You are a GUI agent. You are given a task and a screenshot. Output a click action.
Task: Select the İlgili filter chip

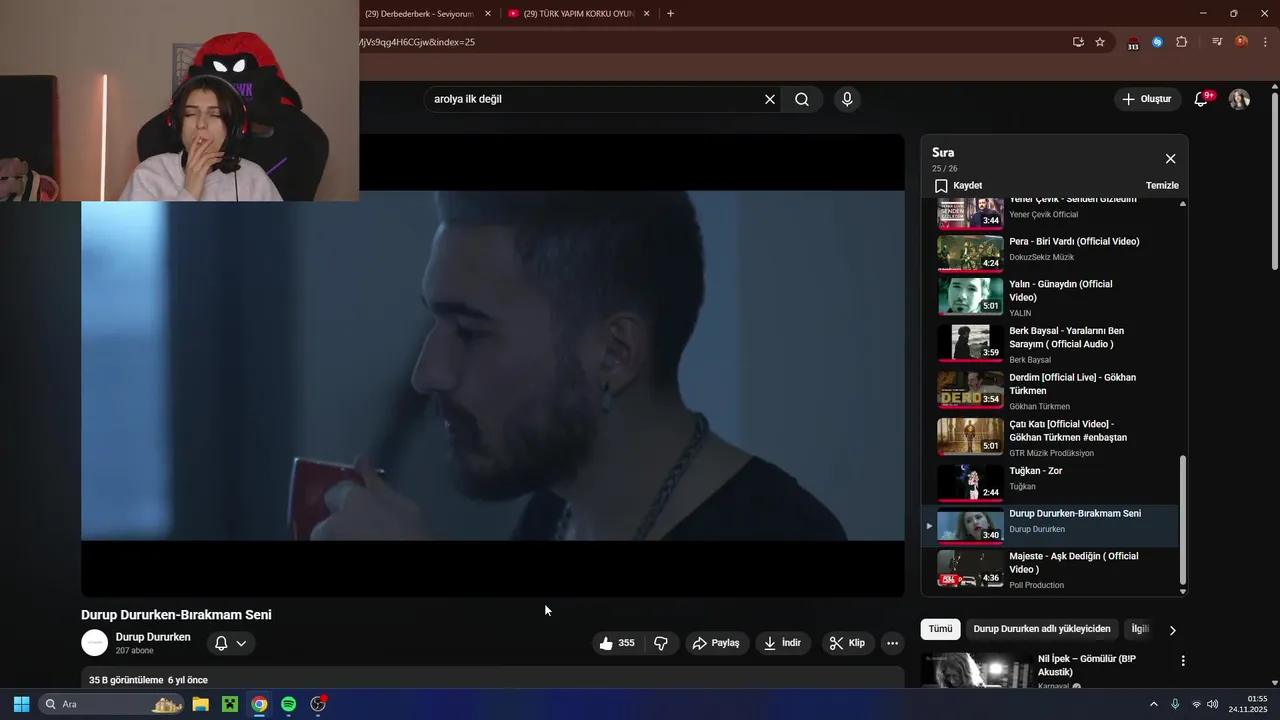click(x=1139, y=629)
